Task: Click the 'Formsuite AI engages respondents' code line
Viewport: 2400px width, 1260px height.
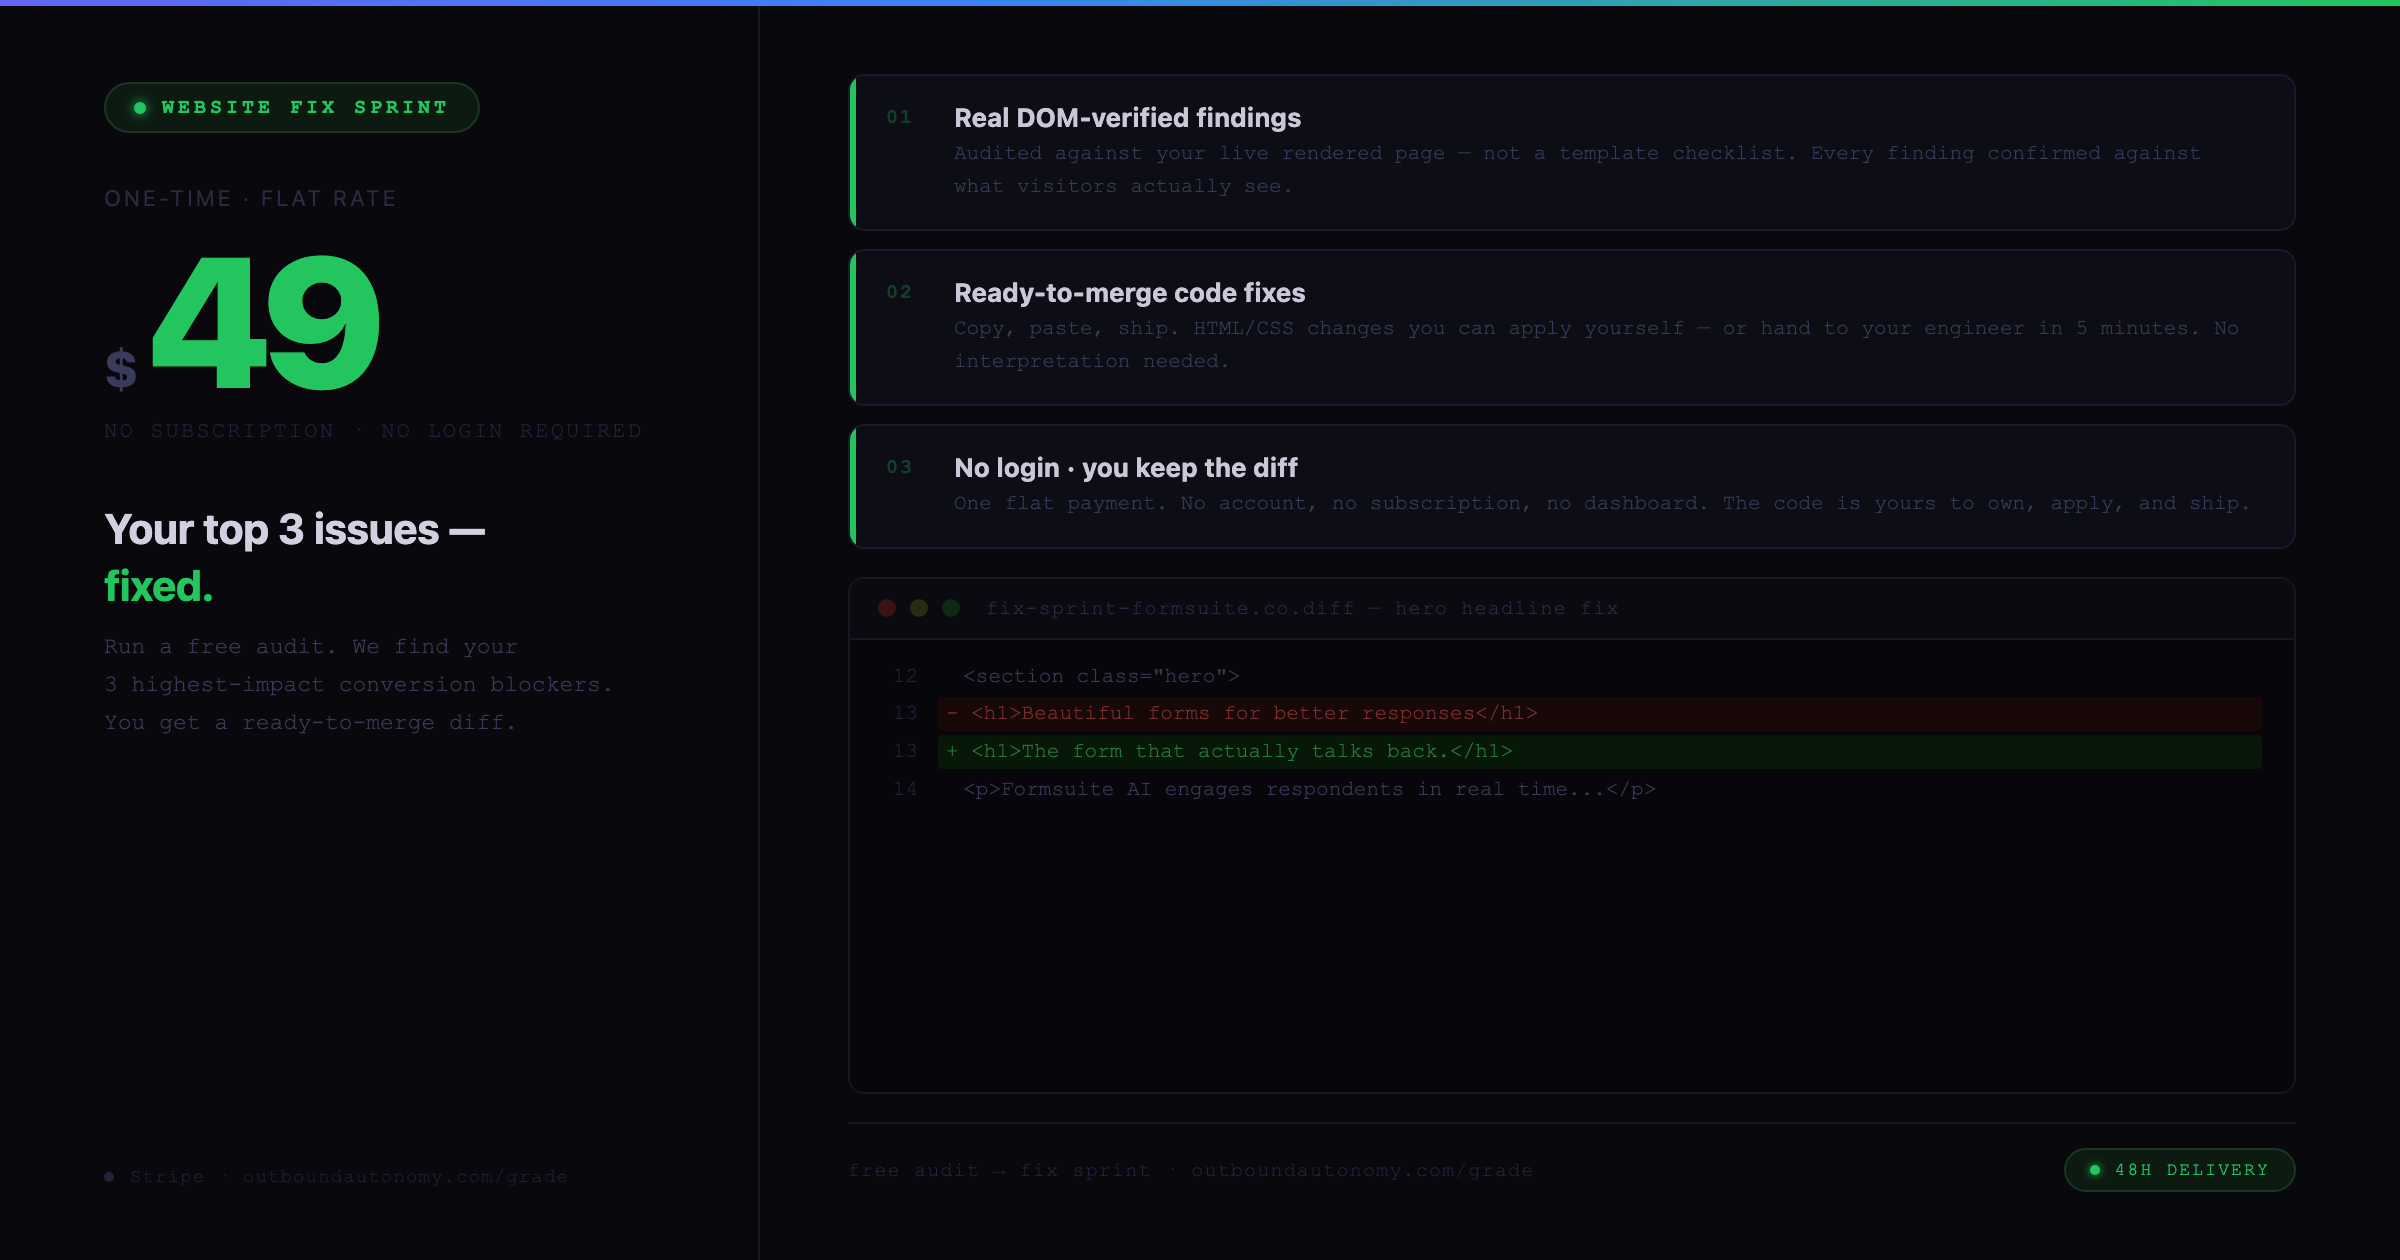Action: 1309,790
